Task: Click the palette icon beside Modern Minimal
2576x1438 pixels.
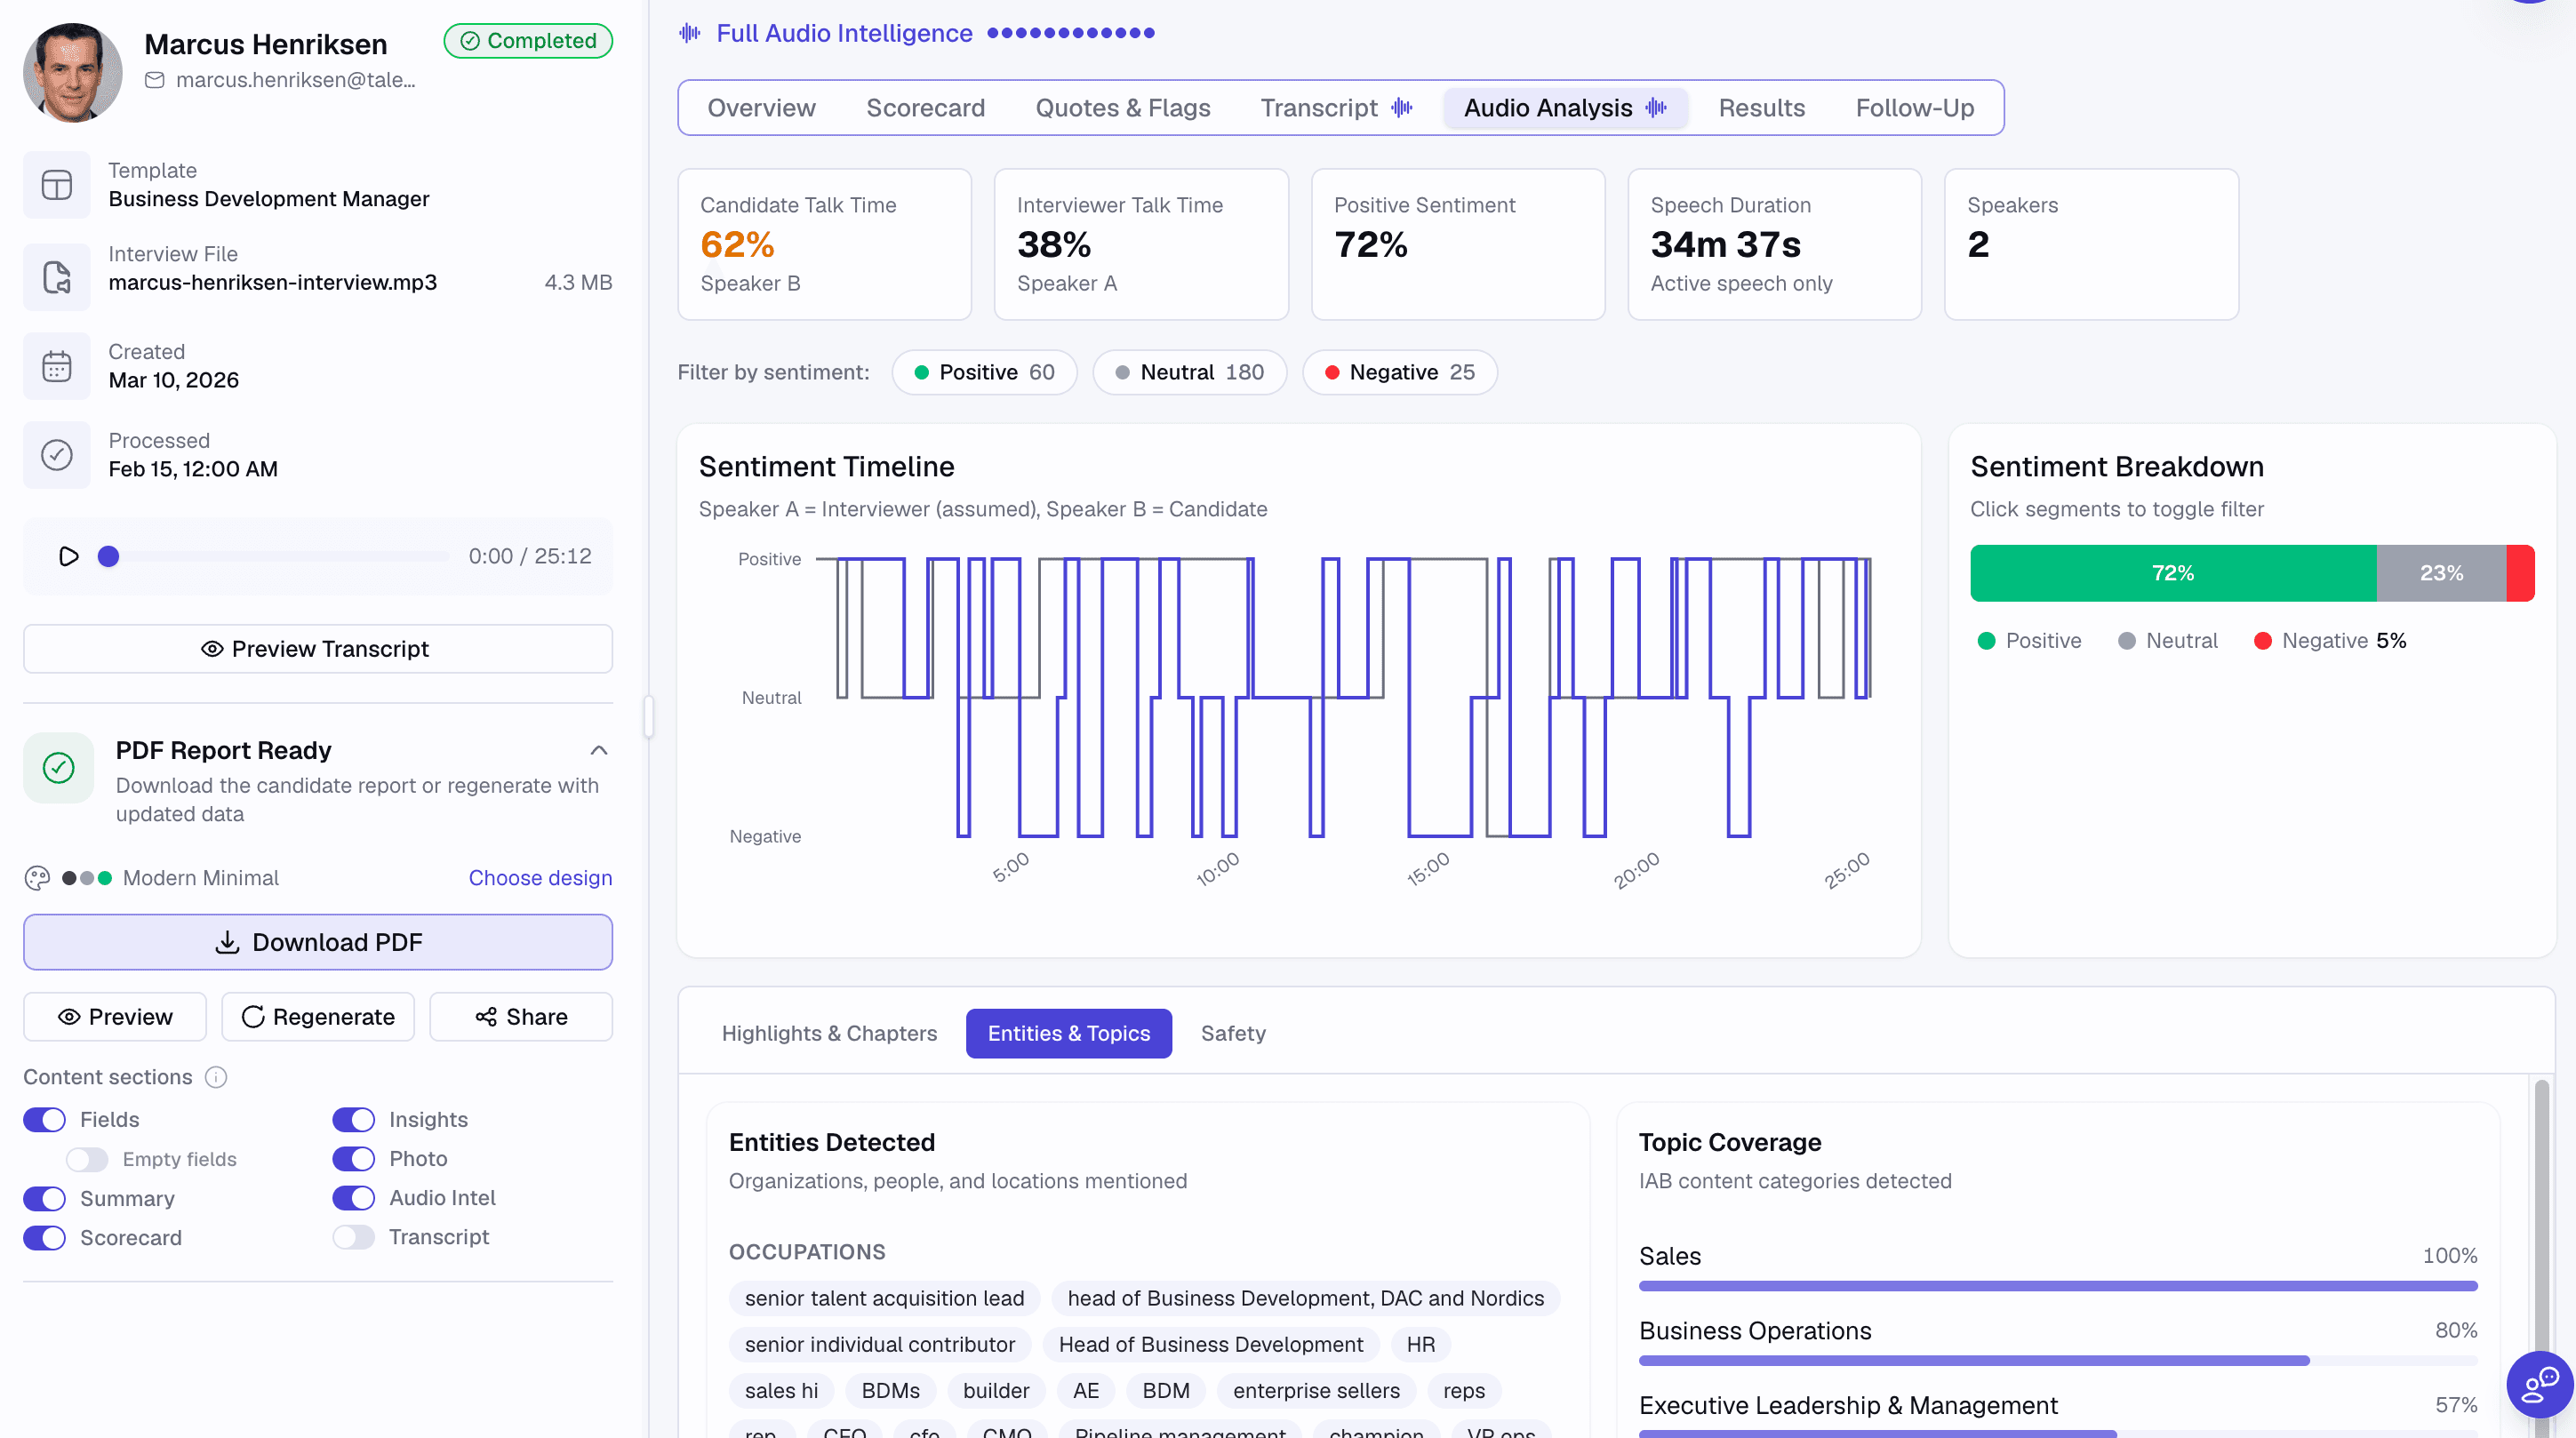Action: [x=37, y=878]
